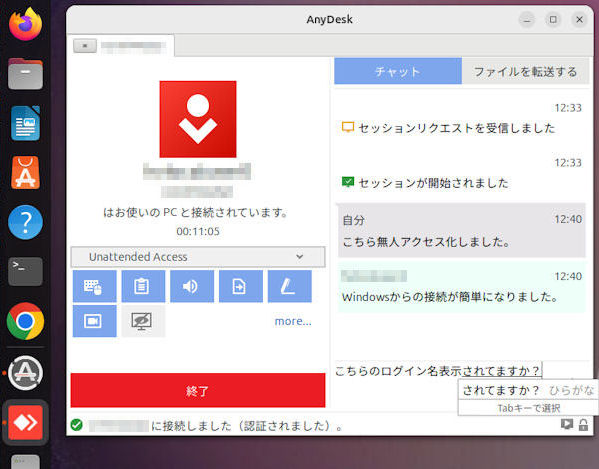The height and width of the screenshot is (469, 599).
Task: Click the green connected check icon
Action: [76, 425]
